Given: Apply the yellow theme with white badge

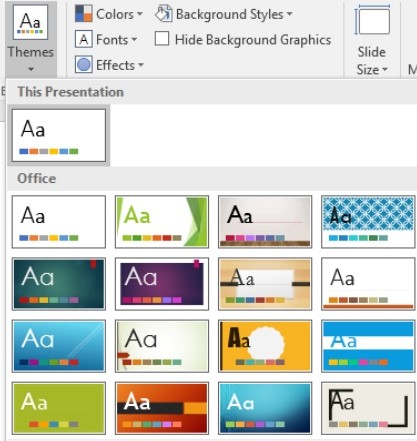Looking at the screenshot, I should [265, 346].
